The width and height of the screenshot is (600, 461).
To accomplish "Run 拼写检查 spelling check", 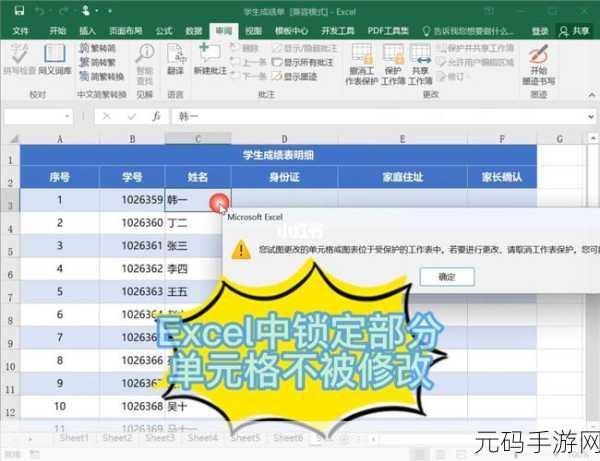I will coord(19,59).
